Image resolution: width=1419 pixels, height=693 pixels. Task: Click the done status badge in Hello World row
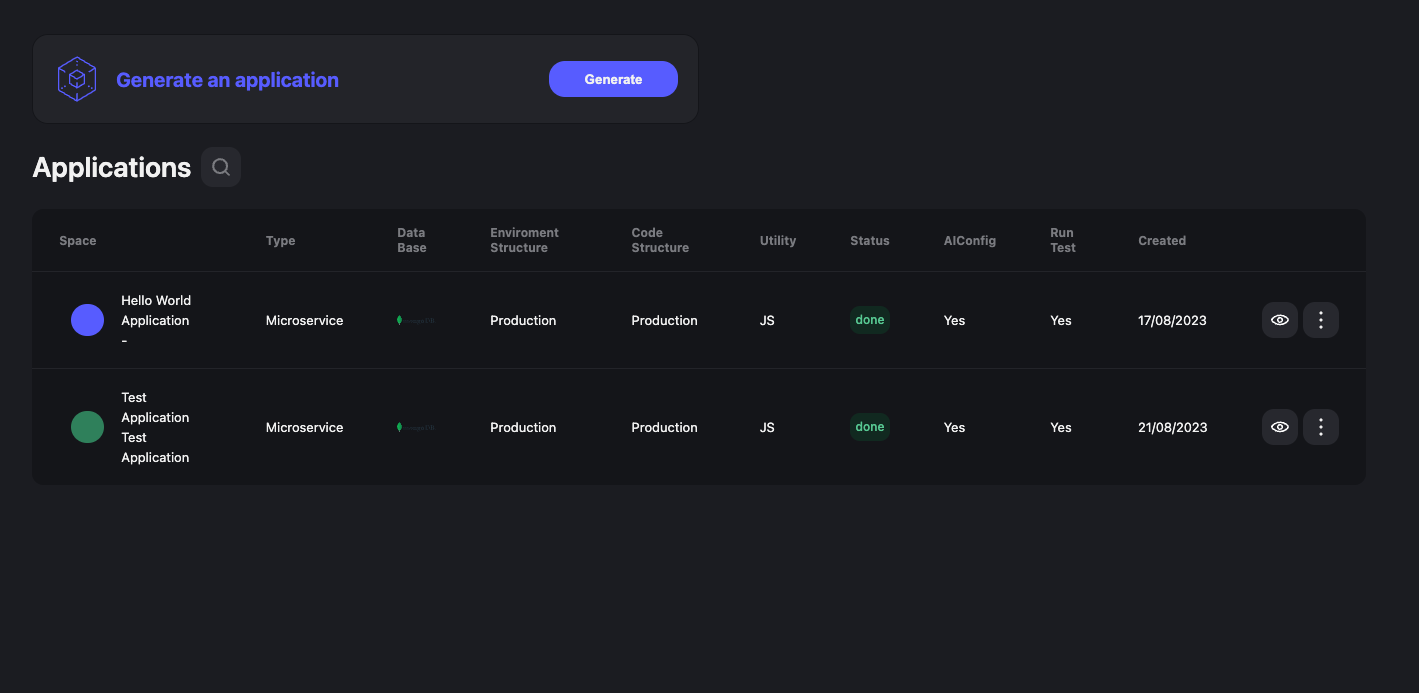coord(869,320)
